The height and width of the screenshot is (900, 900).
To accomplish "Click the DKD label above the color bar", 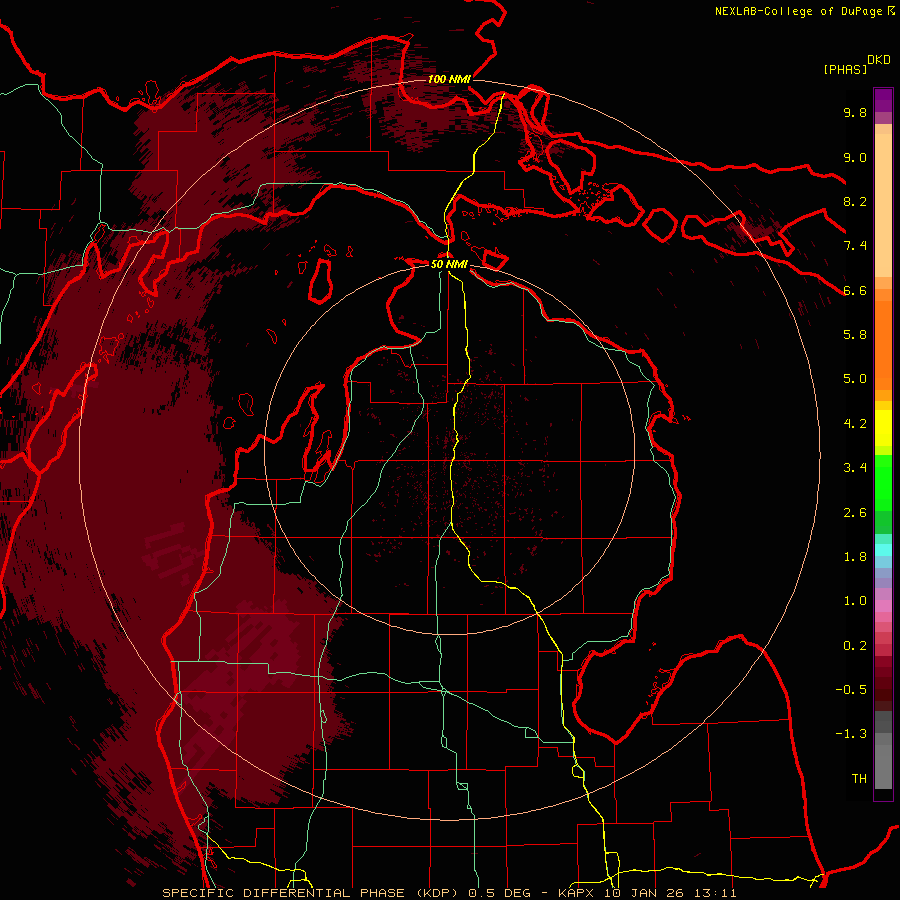I will [x=878, y=60].
